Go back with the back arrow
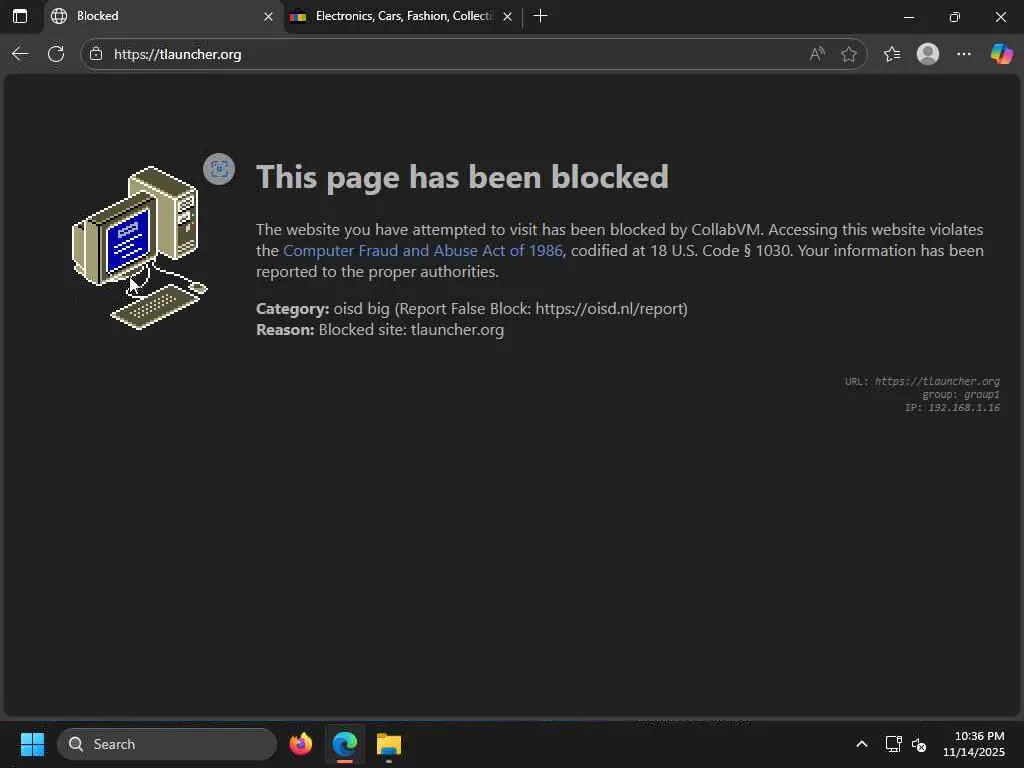Image resolution: width=1024 pixels, height=768 pixels. coord(20,54)
